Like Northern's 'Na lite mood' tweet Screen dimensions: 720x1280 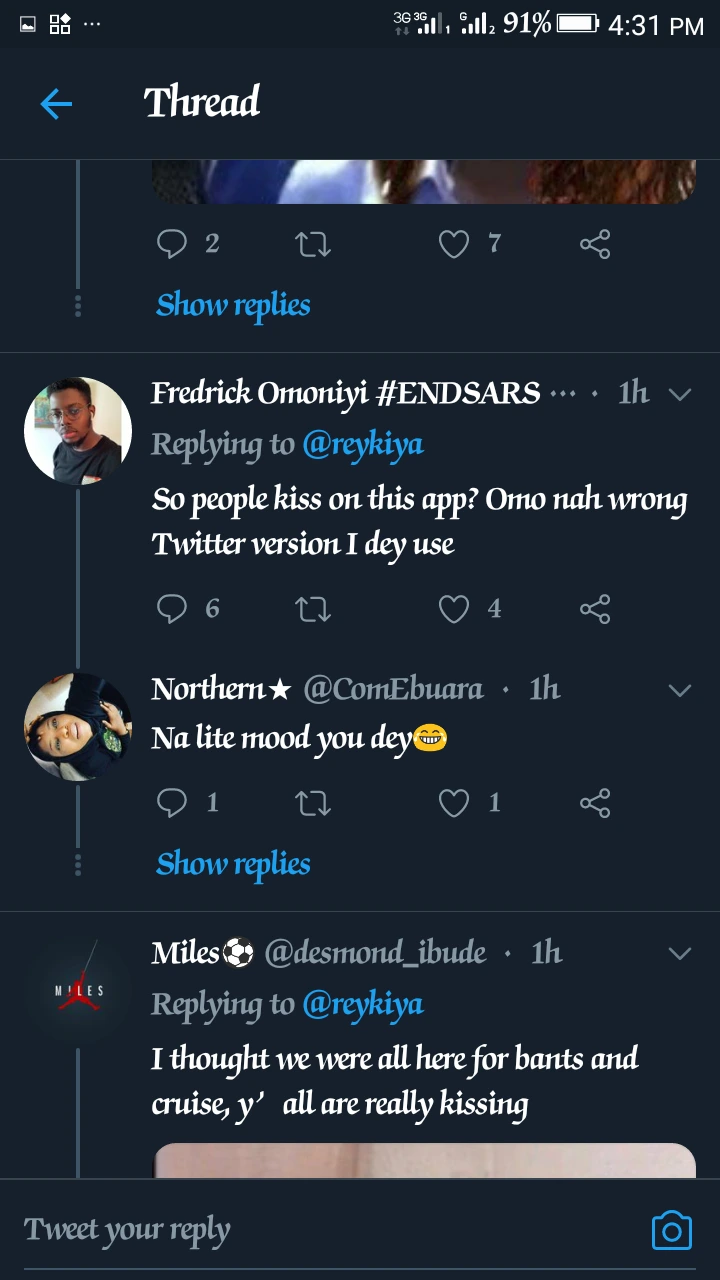click(x=455, y=802)
